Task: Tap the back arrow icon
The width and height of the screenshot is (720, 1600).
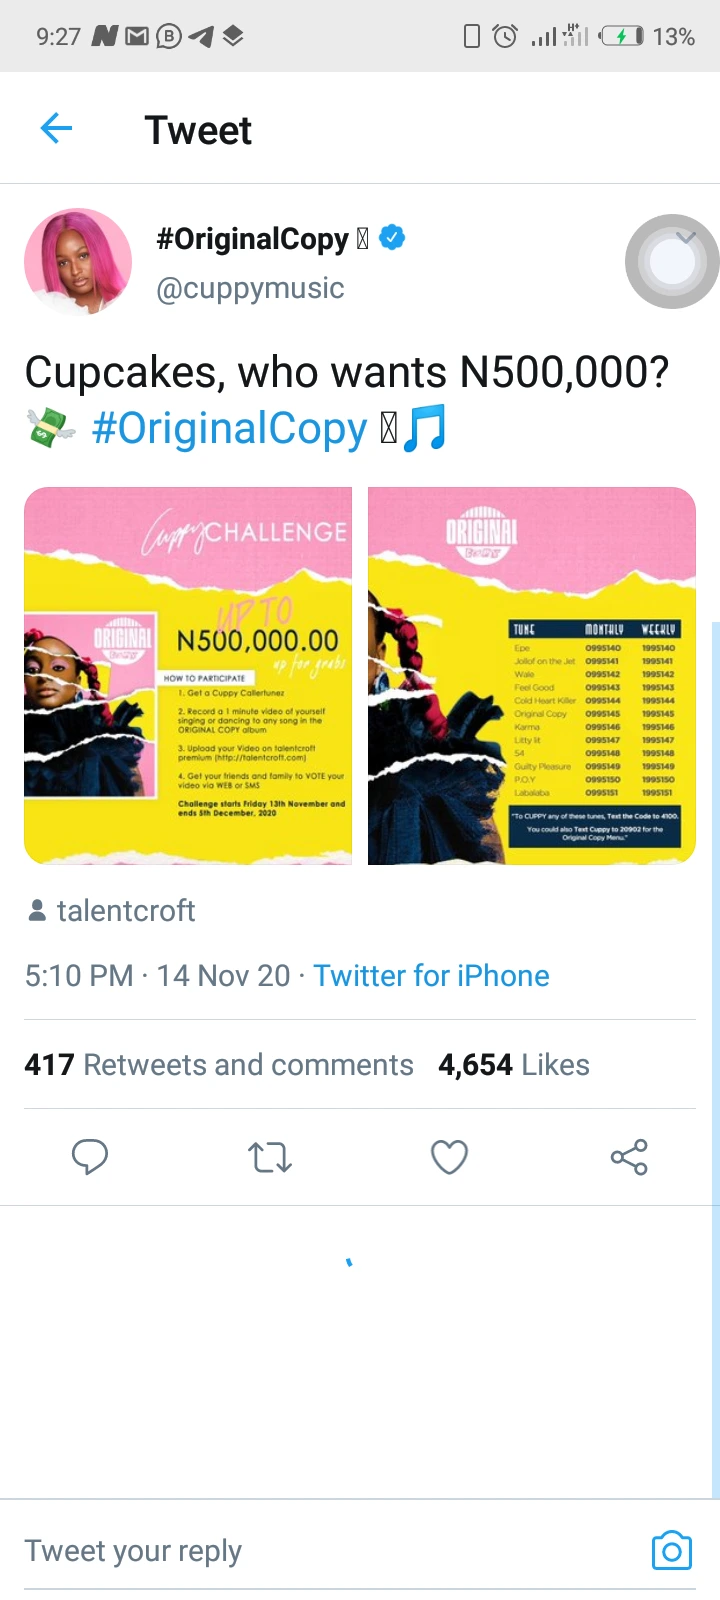Action: click(x=57, y=129)
